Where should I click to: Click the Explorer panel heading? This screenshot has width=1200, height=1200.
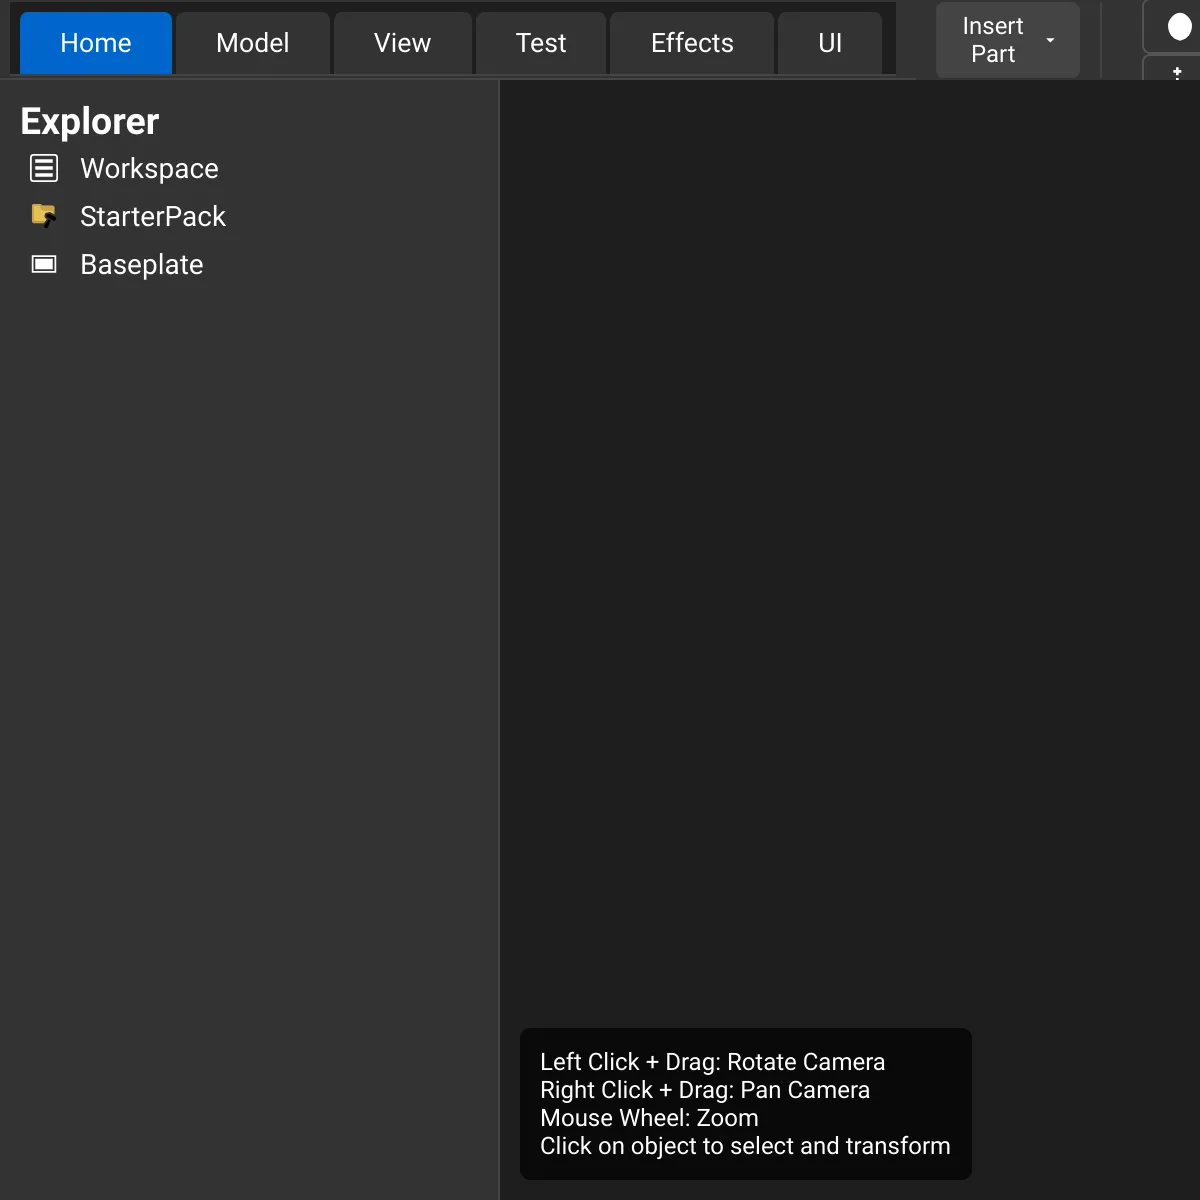click(90, 121)
